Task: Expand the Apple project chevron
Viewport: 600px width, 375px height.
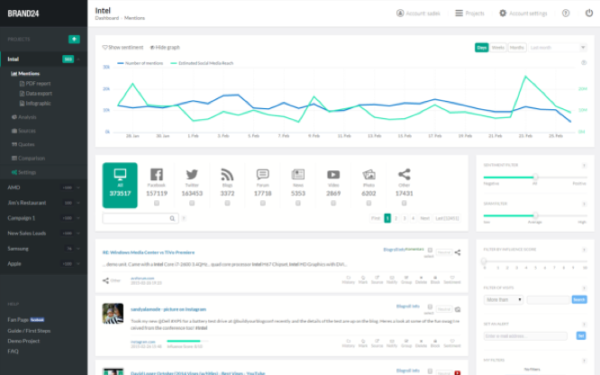Action: point(78,264)
